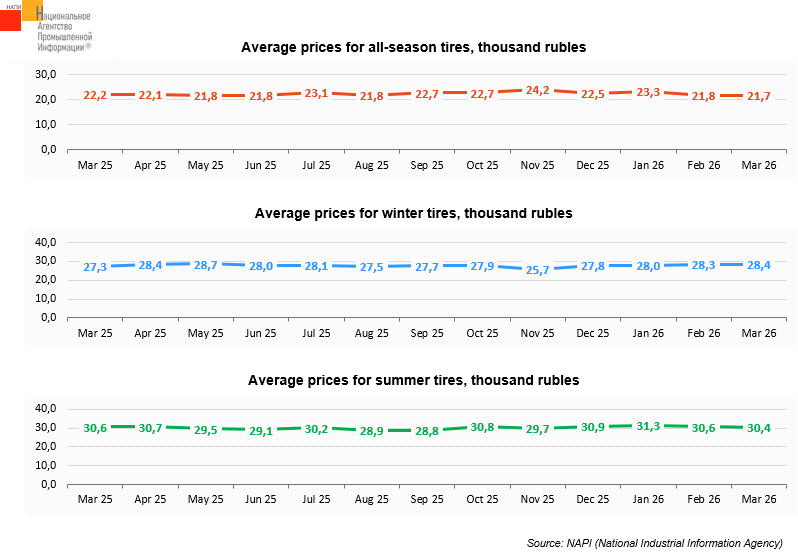Viewport: 798px width, 556px height.
Task: Click the Nov 25 axis label under all-season chart
Action: 537,163
